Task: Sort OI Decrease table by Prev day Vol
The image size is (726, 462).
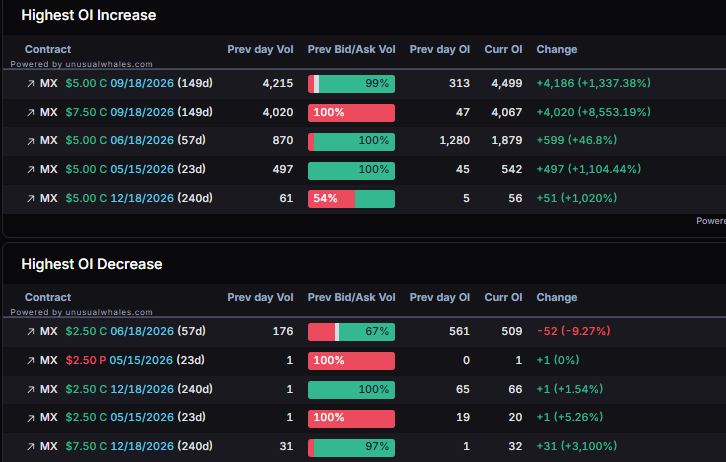Action: tap(260, 297)
